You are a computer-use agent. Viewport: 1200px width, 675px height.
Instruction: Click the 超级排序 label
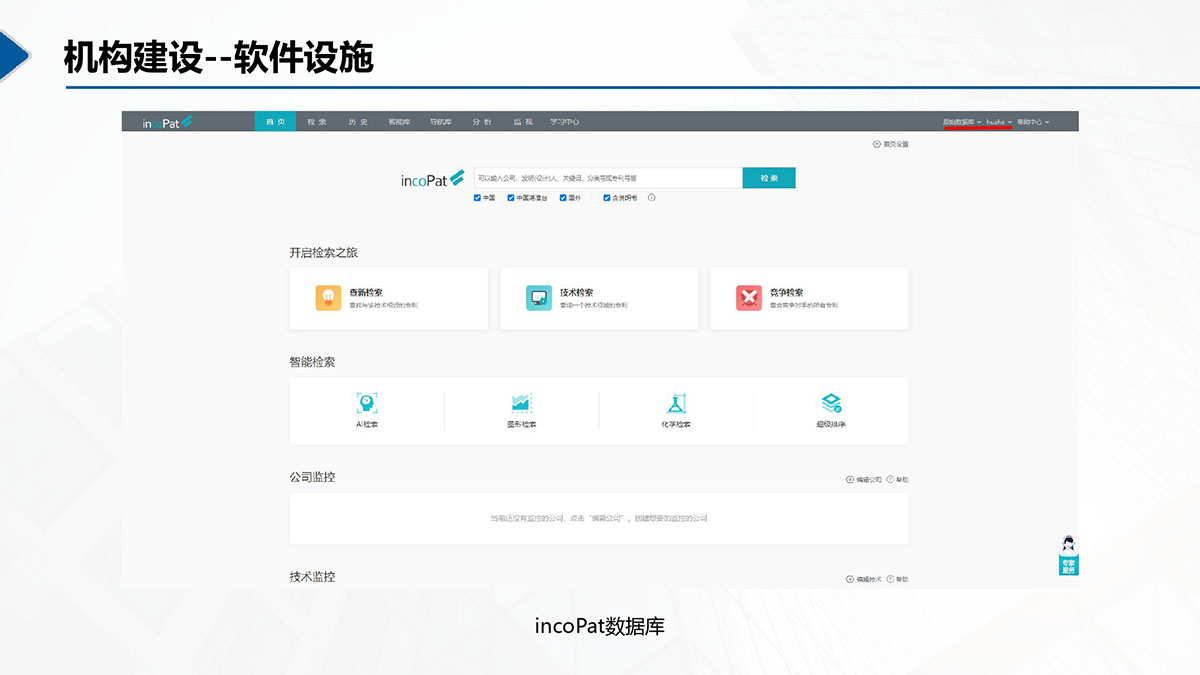(x=831, y=425)
